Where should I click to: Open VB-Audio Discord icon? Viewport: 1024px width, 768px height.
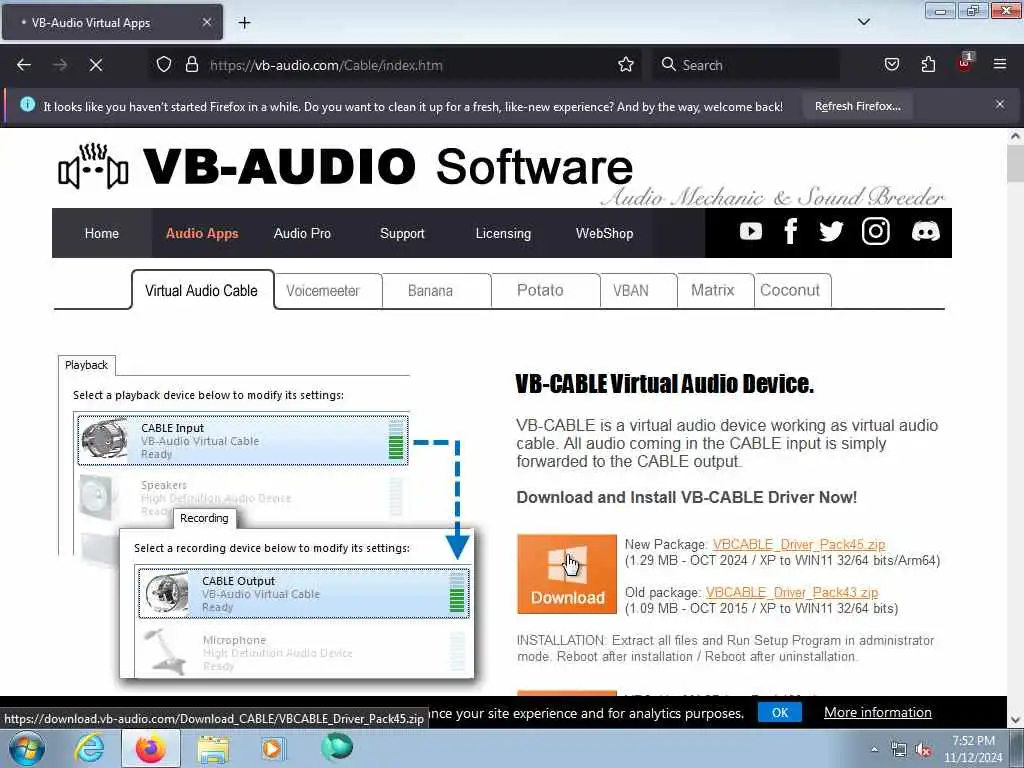[925, 231]
